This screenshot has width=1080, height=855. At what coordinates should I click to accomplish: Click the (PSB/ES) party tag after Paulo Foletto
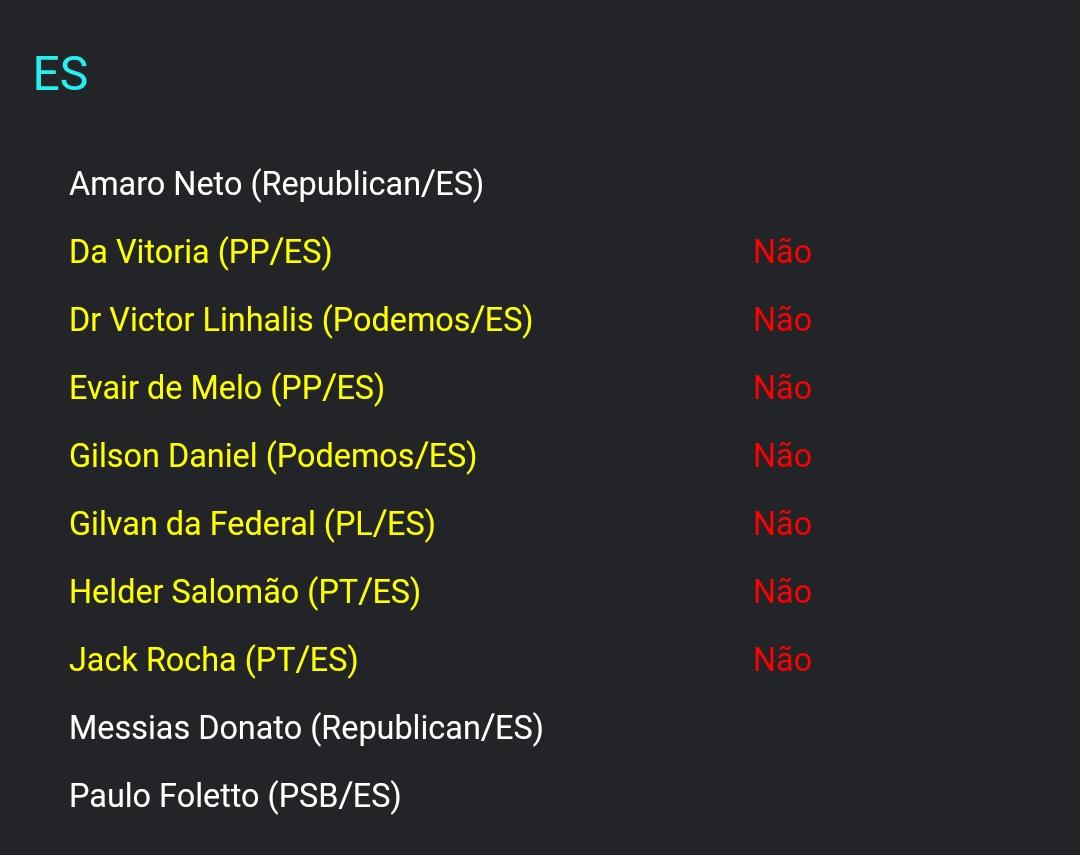(x=334, y=796)
